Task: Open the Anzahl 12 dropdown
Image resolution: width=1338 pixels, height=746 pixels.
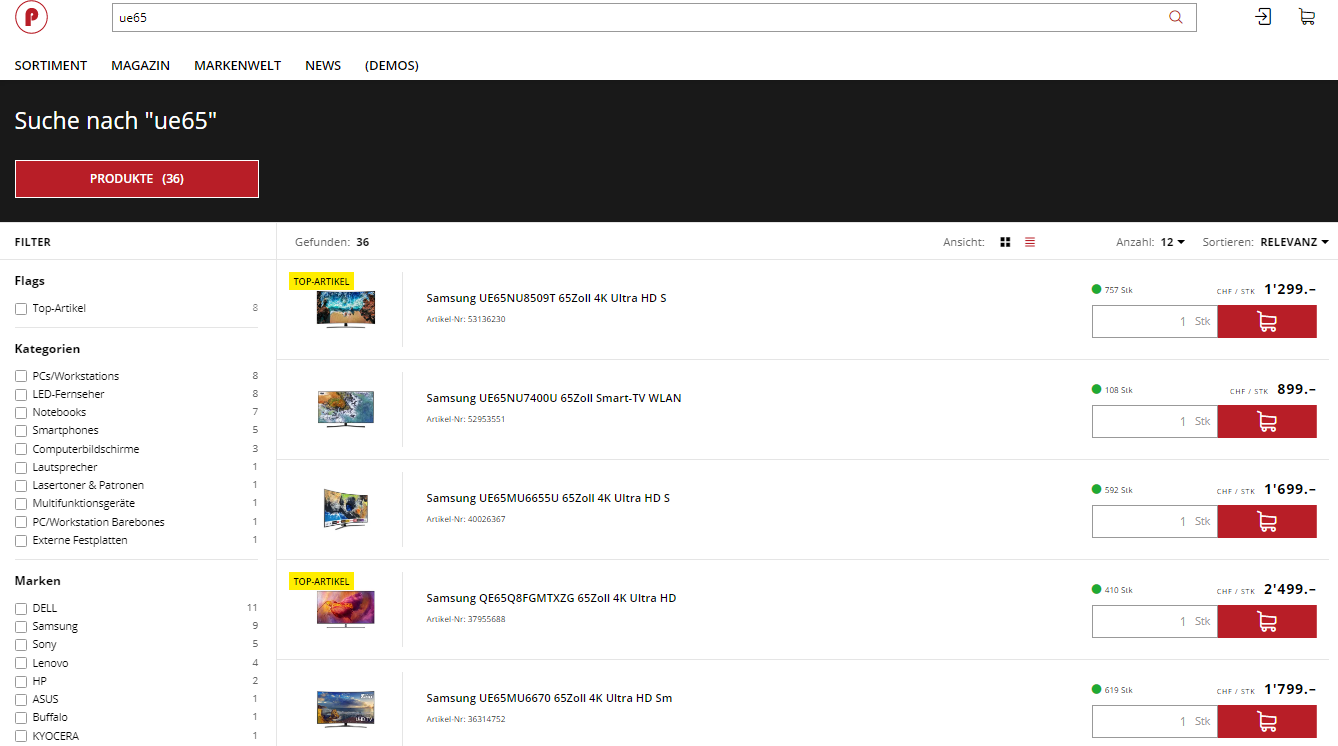Action: (x=1171, y=242)
